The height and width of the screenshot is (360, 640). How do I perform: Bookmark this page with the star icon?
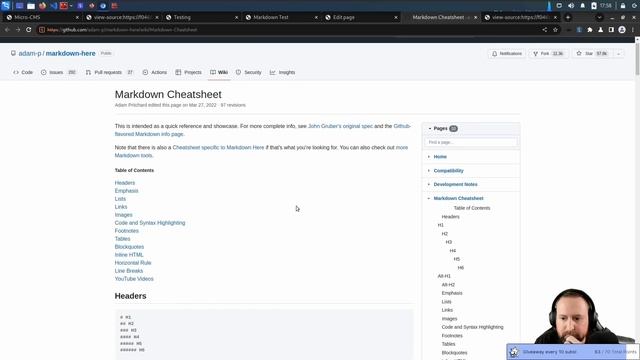click(555, 30)
